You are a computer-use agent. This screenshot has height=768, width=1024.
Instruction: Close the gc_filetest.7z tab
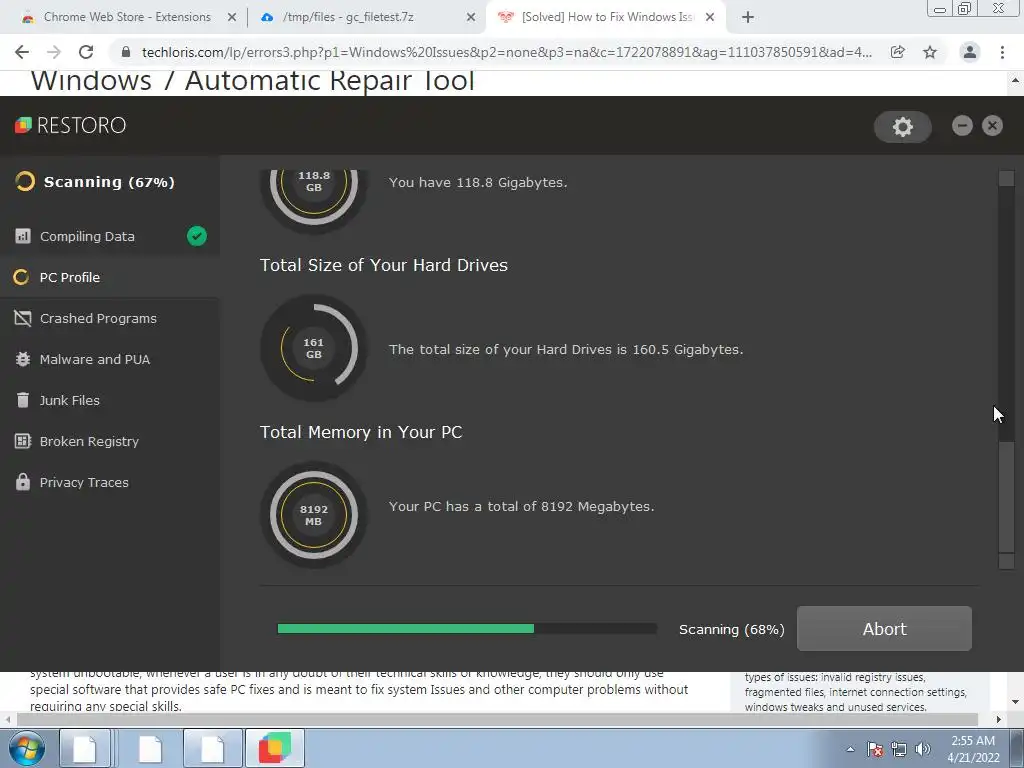pyautogui.click(x=471, y=18)
